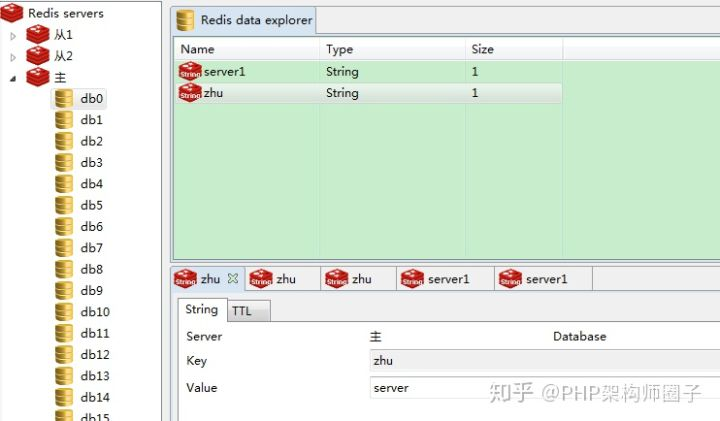The width and height of the screenshot is (720, 421).
Task: Click the Redis servers root label
Action: point(66,13)
